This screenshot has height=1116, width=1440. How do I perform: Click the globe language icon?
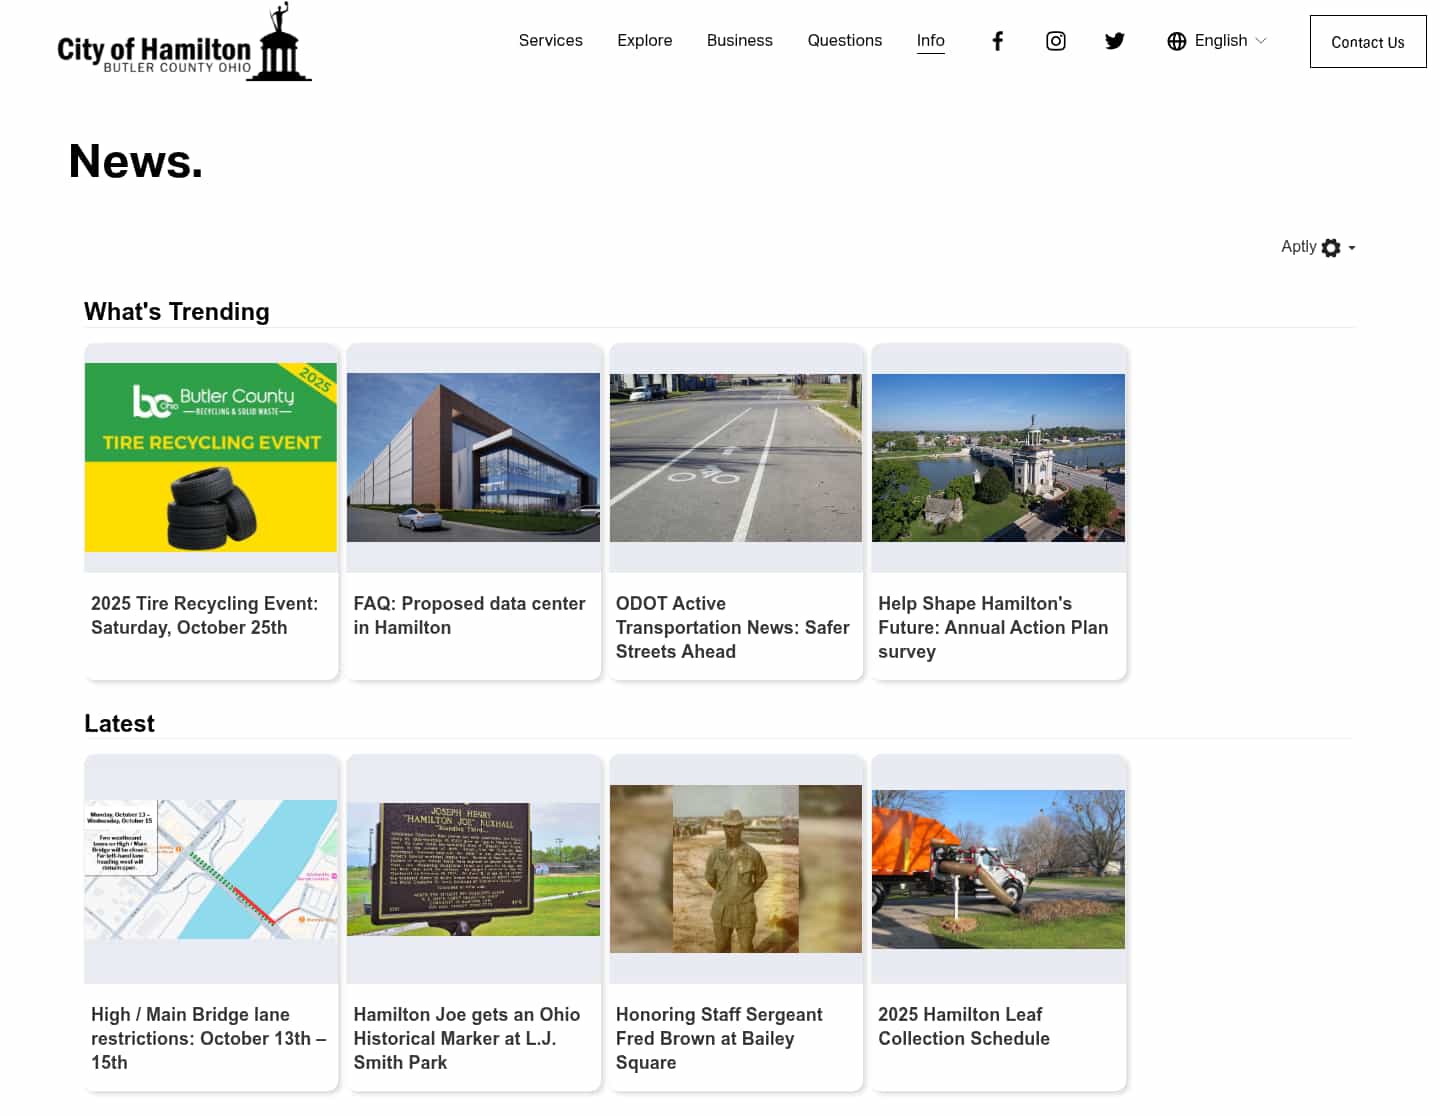tap(1176, 41)
